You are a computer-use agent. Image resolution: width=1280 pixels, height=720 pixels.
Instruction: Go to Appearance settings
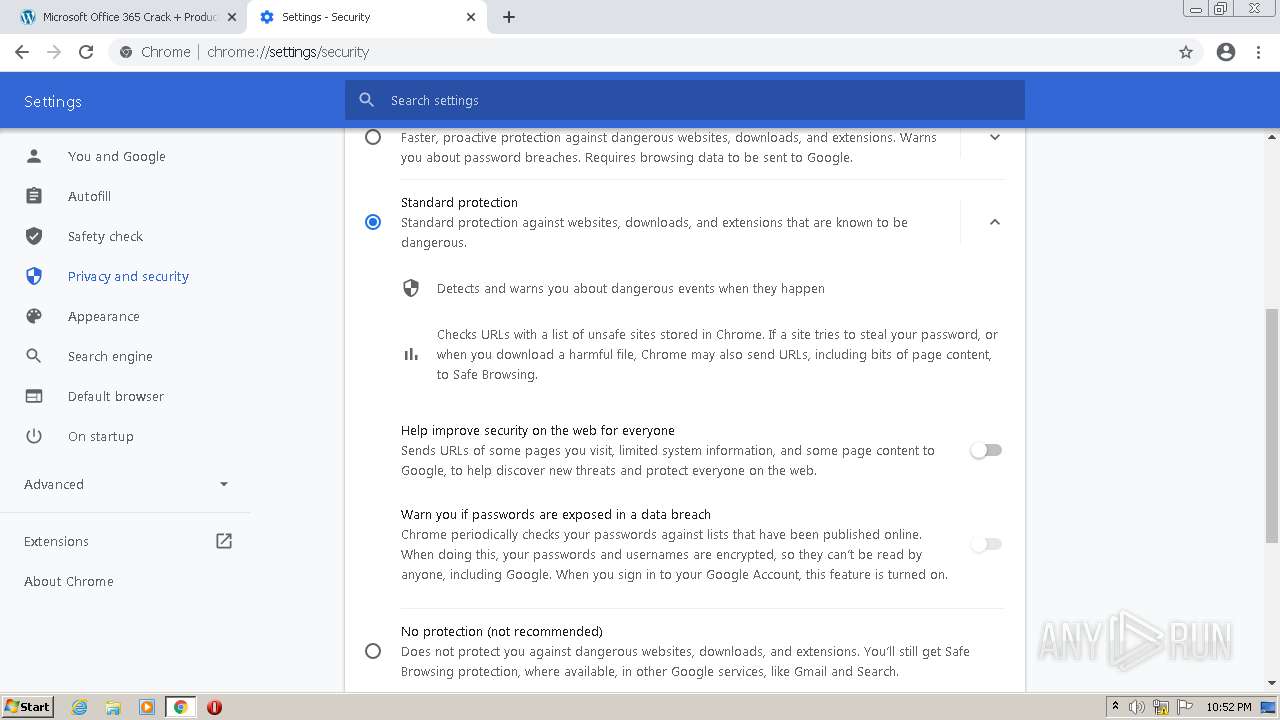(103, 316)
